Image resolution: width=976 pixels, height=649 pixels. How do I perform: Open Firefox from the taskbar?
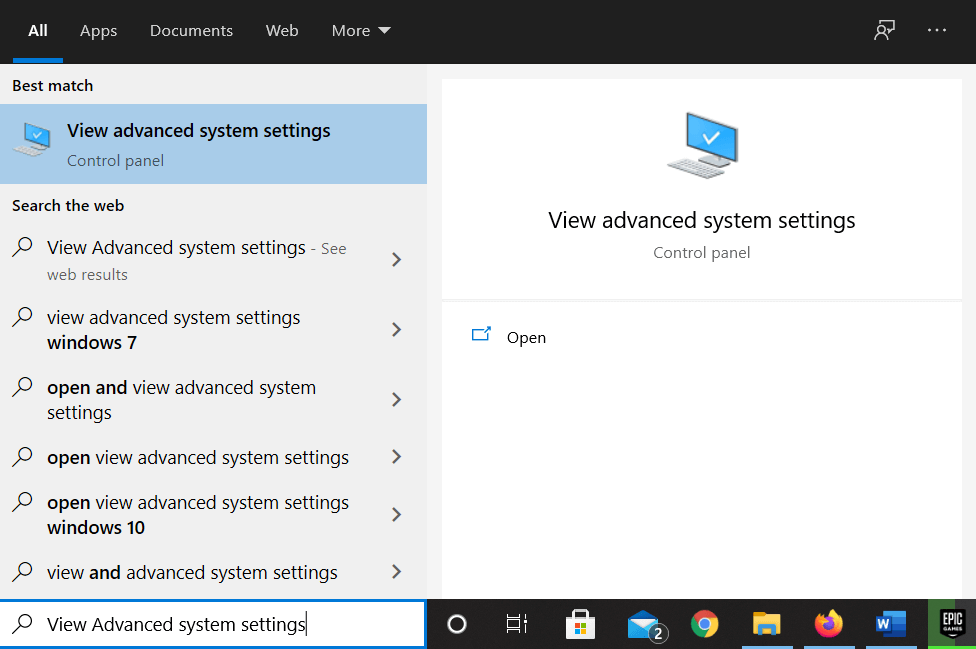click(x=828, y=623)
